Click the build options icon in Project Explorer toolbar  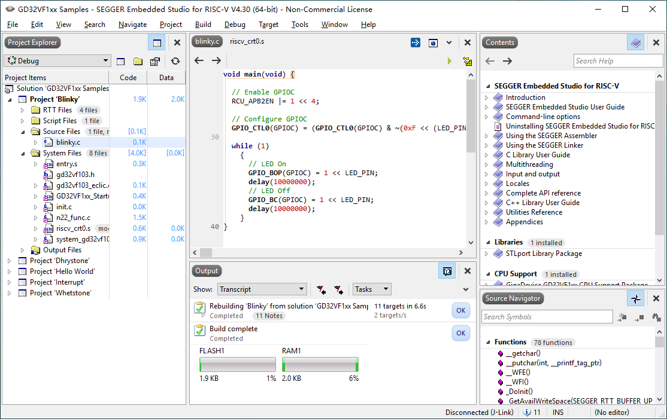[x=155, y=61]
